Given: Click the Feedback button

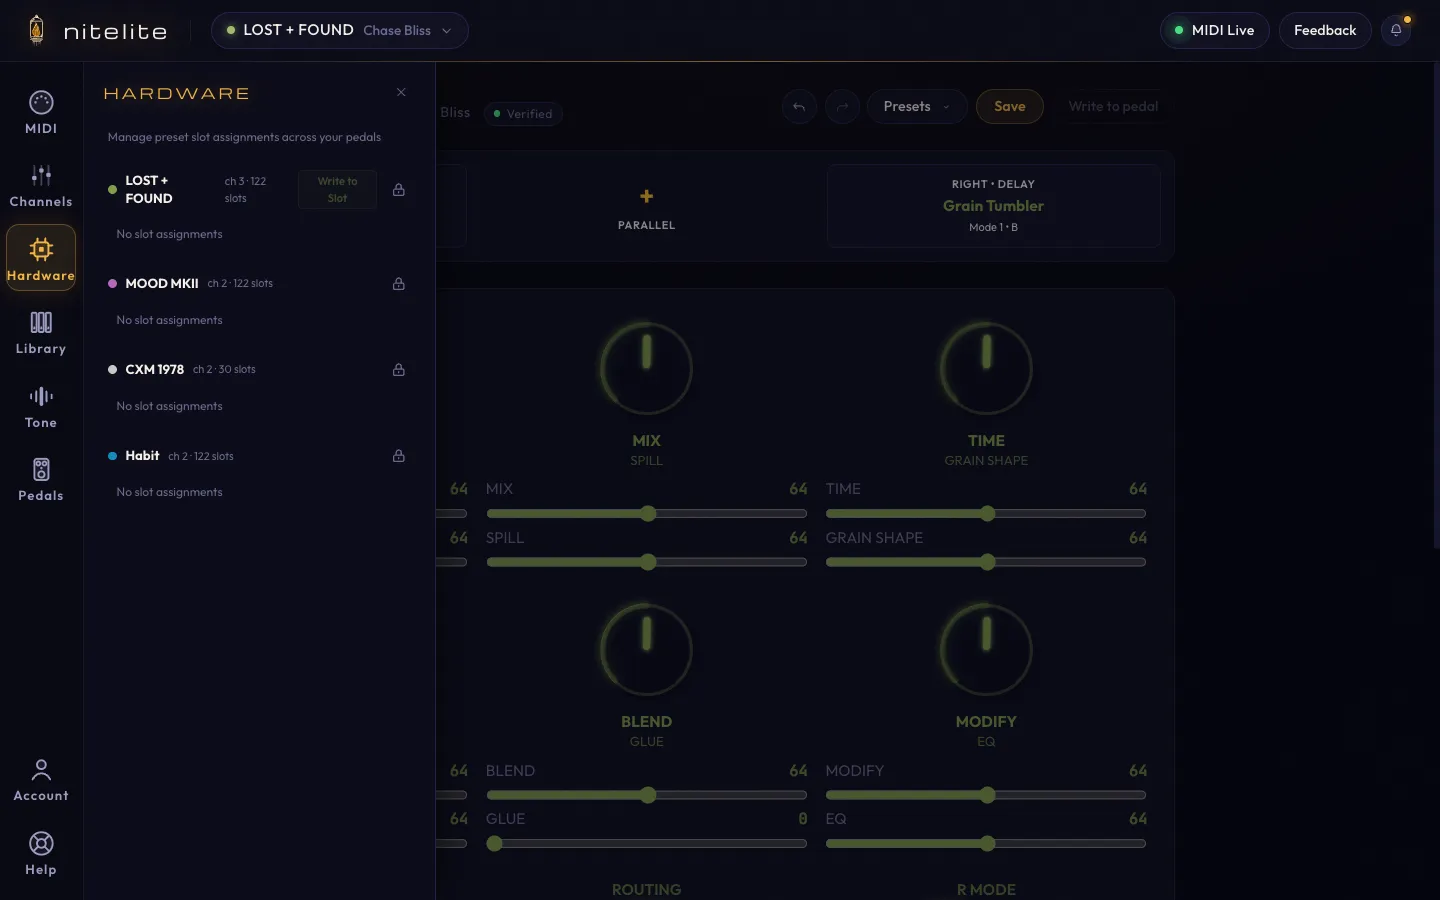Looking at the screenshot, I should (x=1325, y=30).
